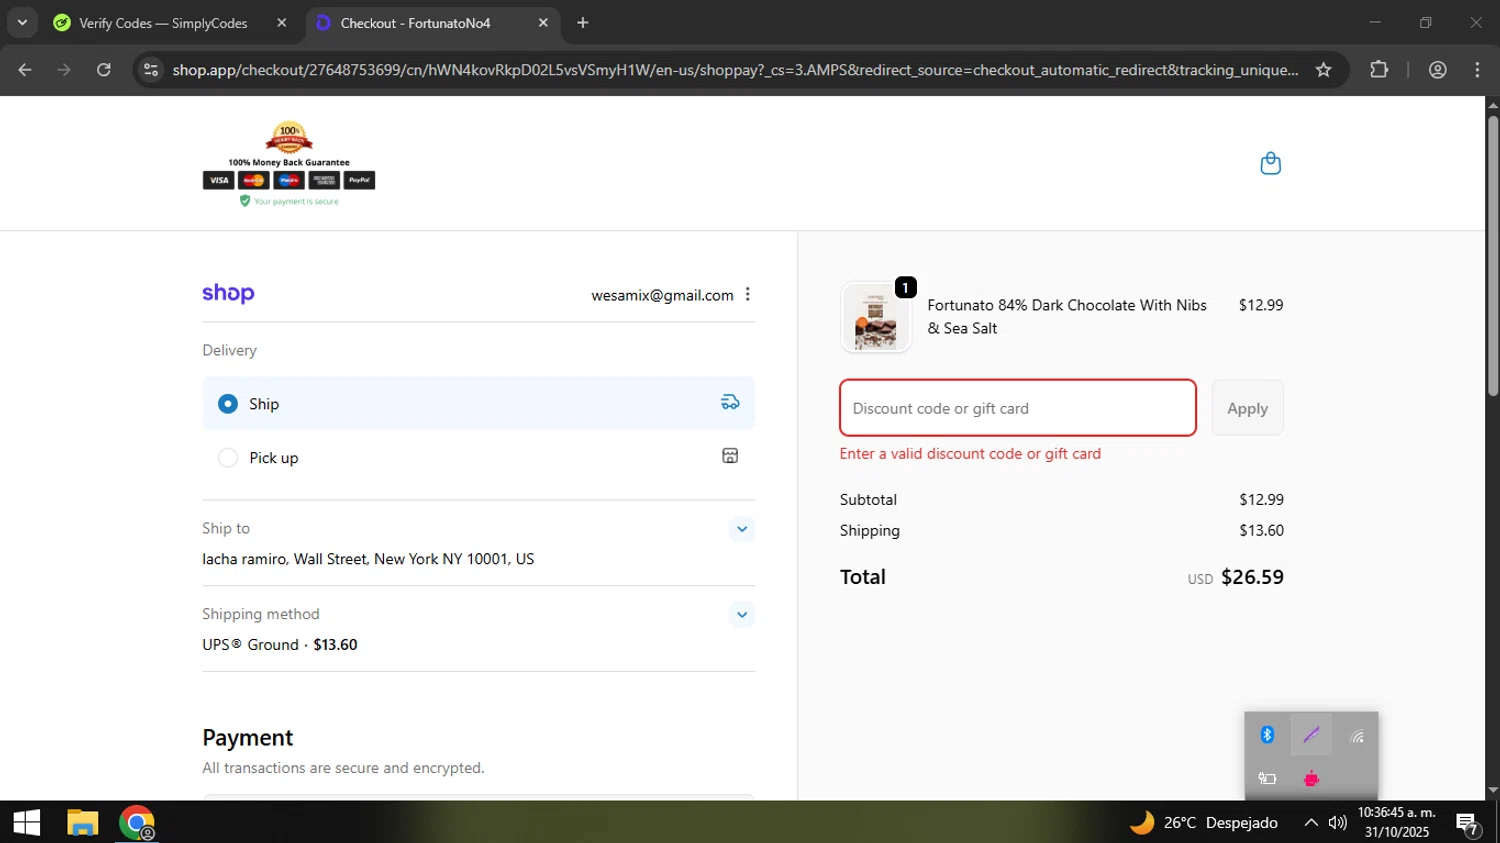Collapse the hidden tray icons chevron

pyautogui.click(x=1310, y=822)
